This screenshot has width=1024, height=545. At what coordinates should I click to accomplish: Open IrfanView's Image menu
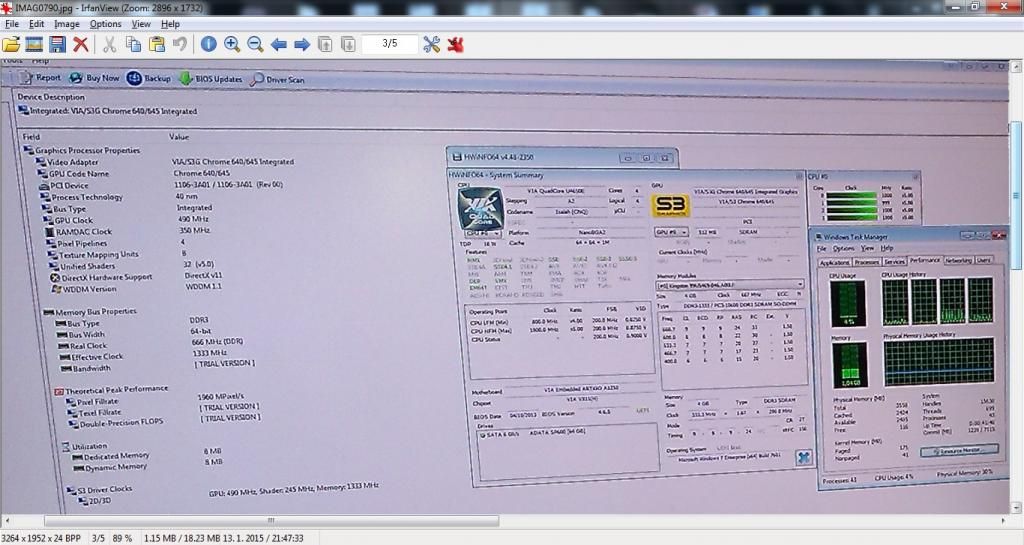tap(67, 23)
